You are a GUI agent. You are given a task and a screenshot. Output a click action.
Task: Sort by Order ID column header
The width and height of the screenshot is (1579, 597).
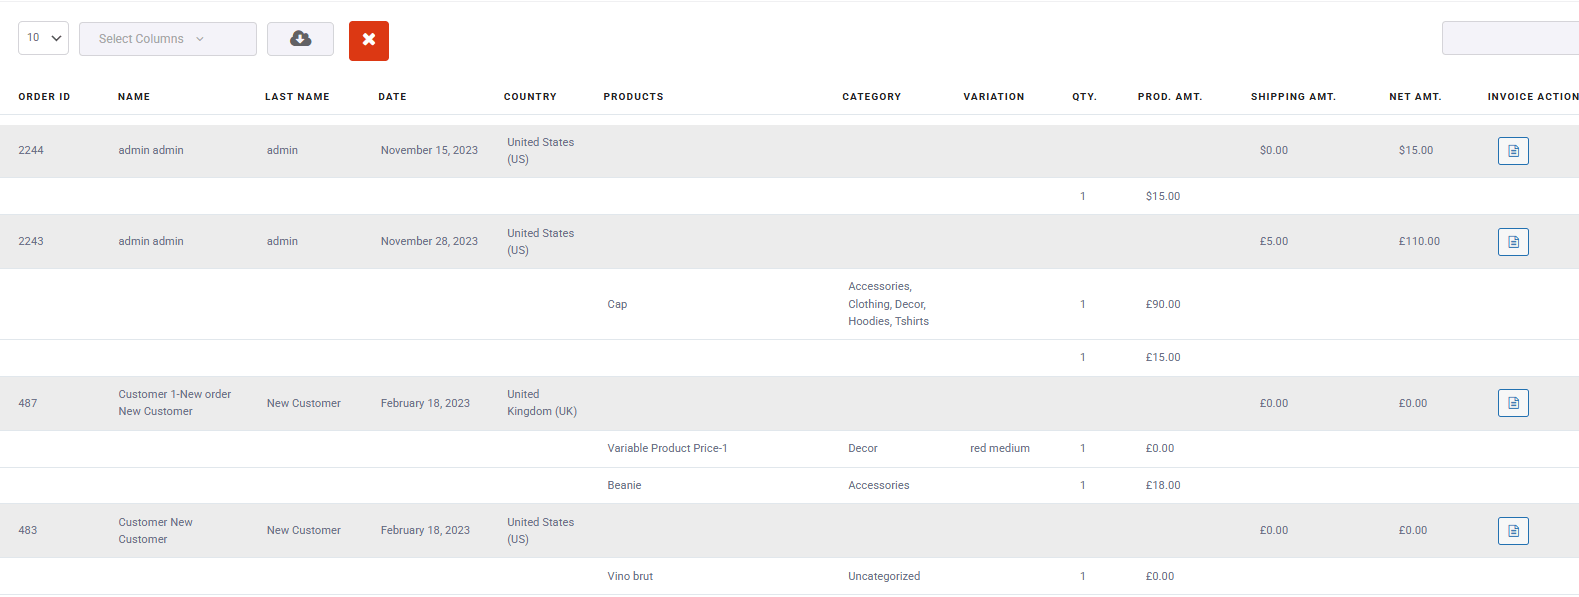tap(44, 97)
